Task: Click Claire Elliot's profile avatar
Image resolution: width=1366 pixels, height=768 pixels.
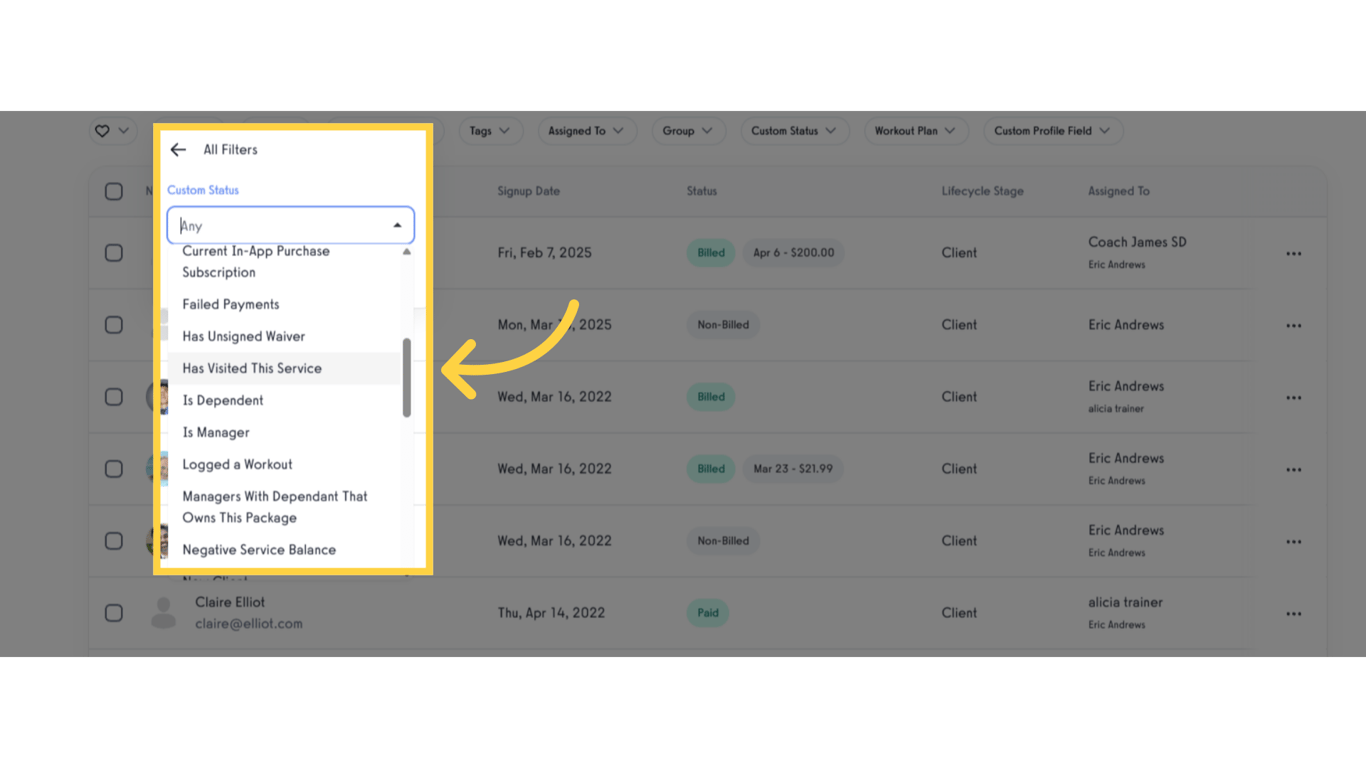Action: point(163,612)
